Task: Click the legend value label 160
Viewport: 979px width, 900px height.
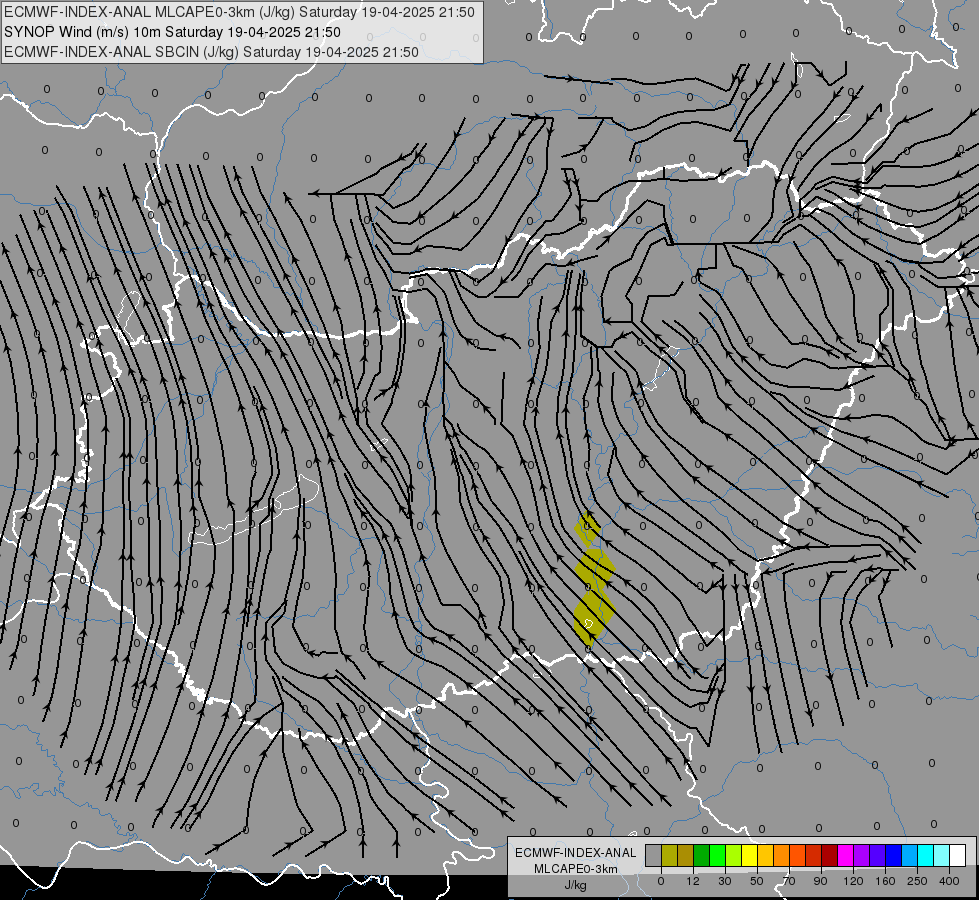Action: pyautogui.click(x=885, y=881)
